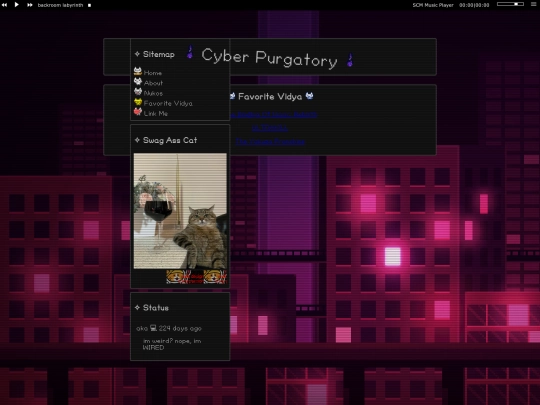This screenshot has height=405, width=540.
Task: Stop playback with the square stop button
Action: pos(90,5)
